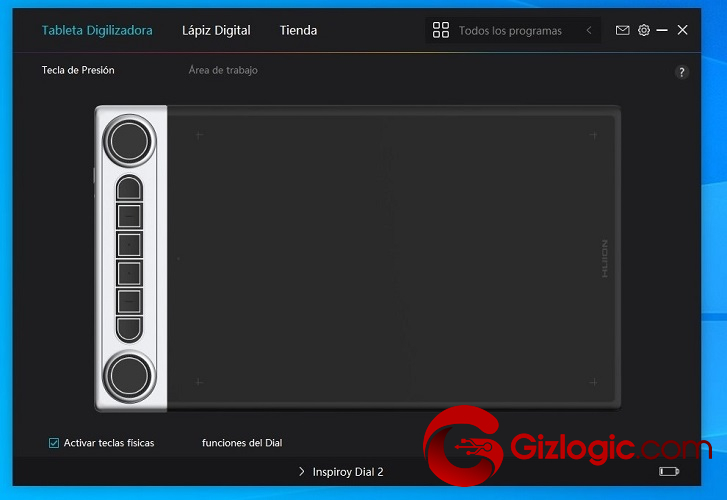This screenshot has height=500, width=727.
Task: Toggle the Activar teclas físicas checkbox
Action: pos(54,443)
